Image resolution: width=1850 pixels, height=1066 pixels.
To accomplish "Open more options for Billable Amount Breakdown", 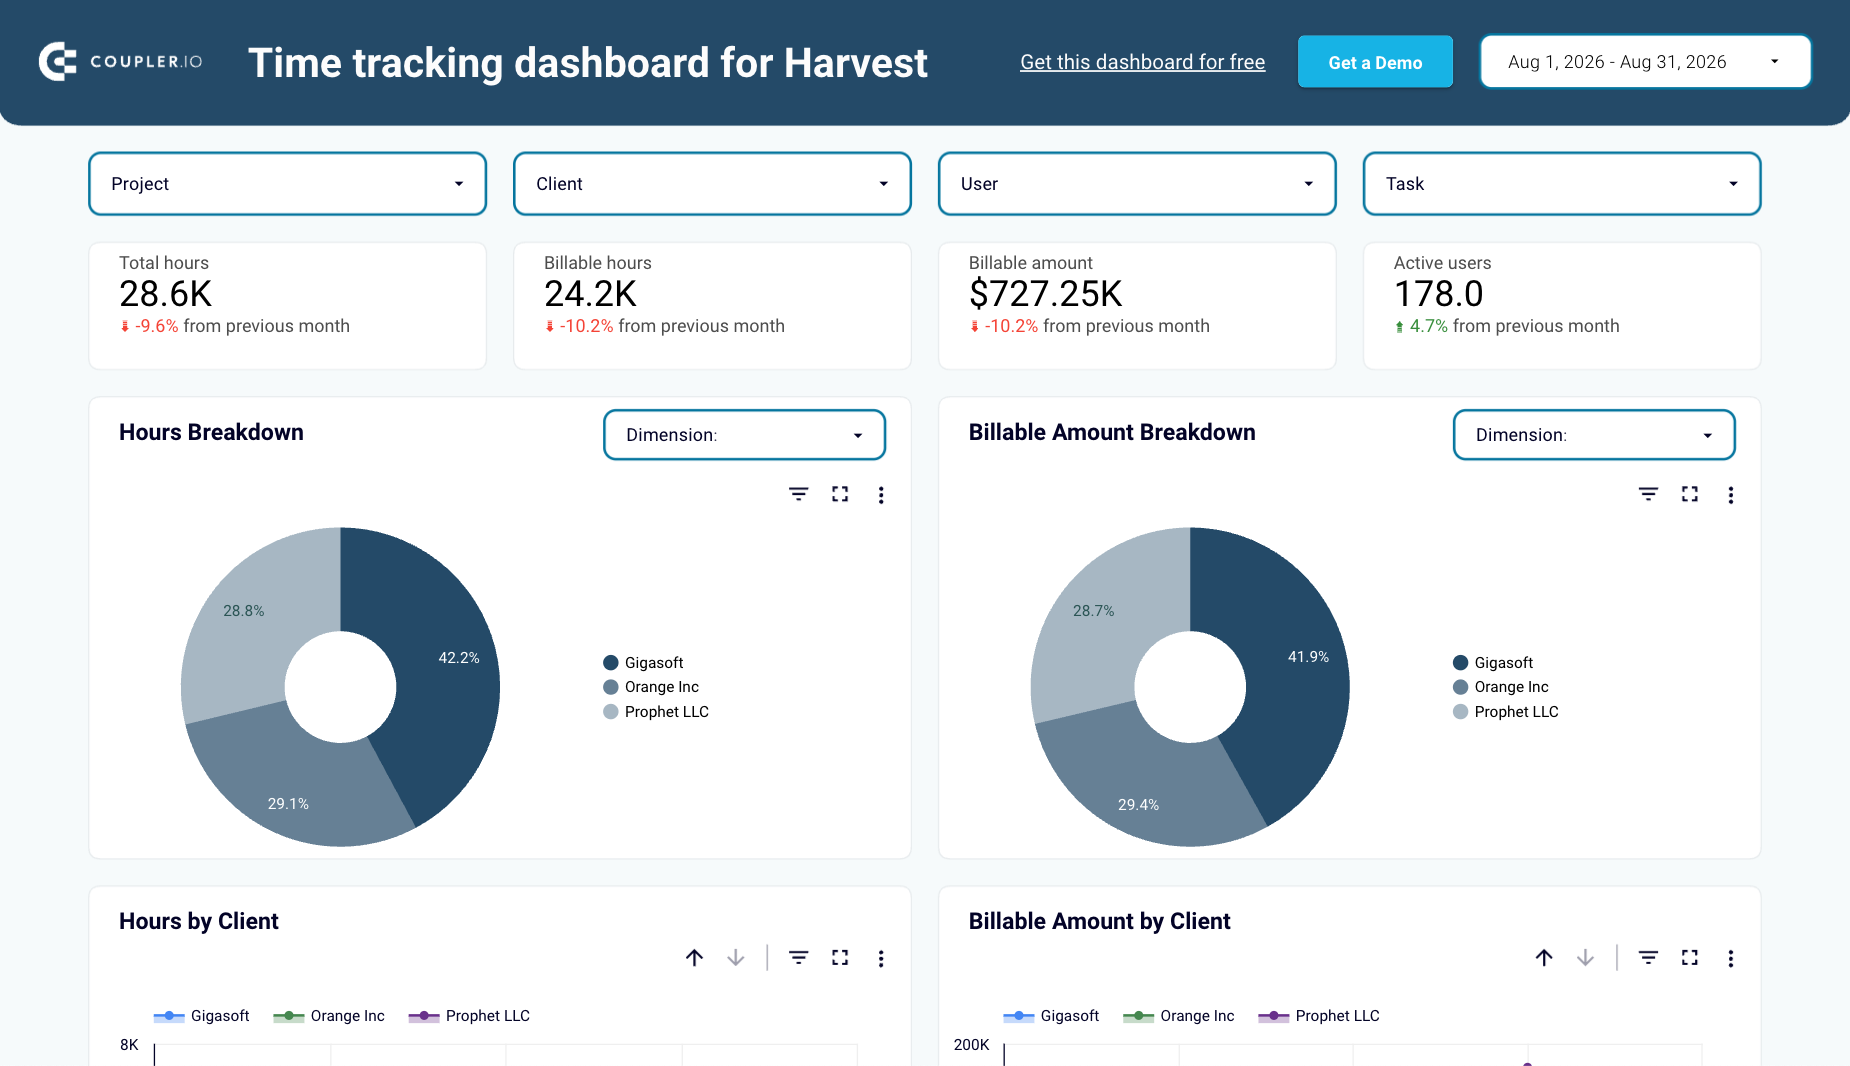I will [x=1731, y=495].
